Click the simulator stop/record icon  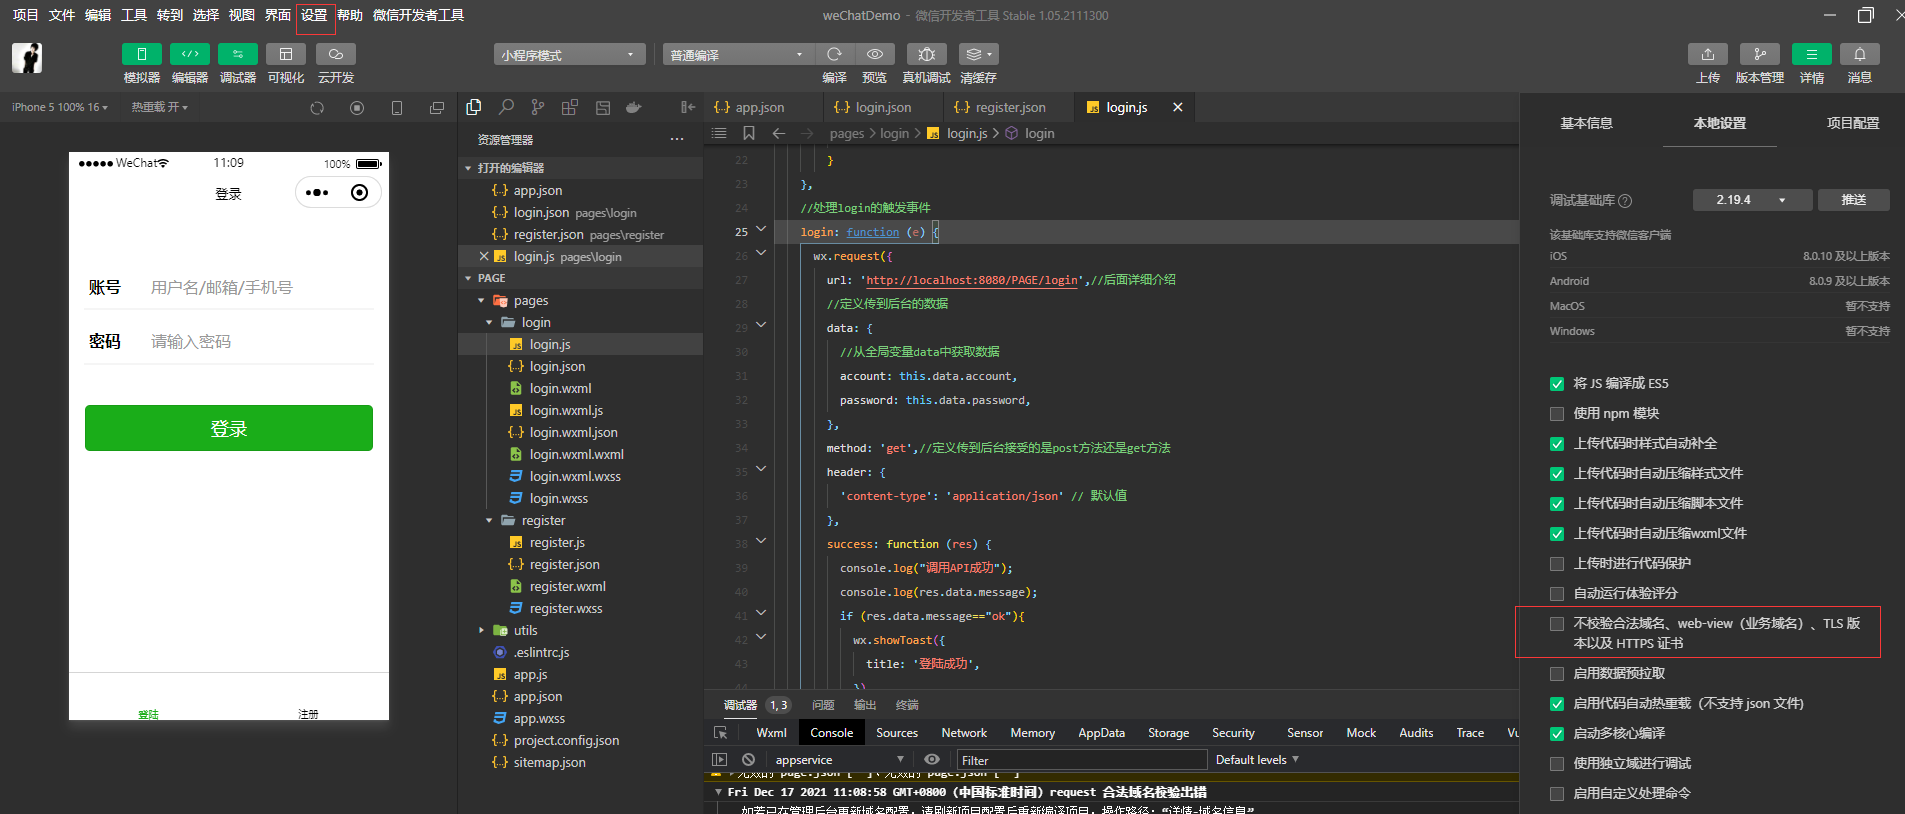coord(357,108)
